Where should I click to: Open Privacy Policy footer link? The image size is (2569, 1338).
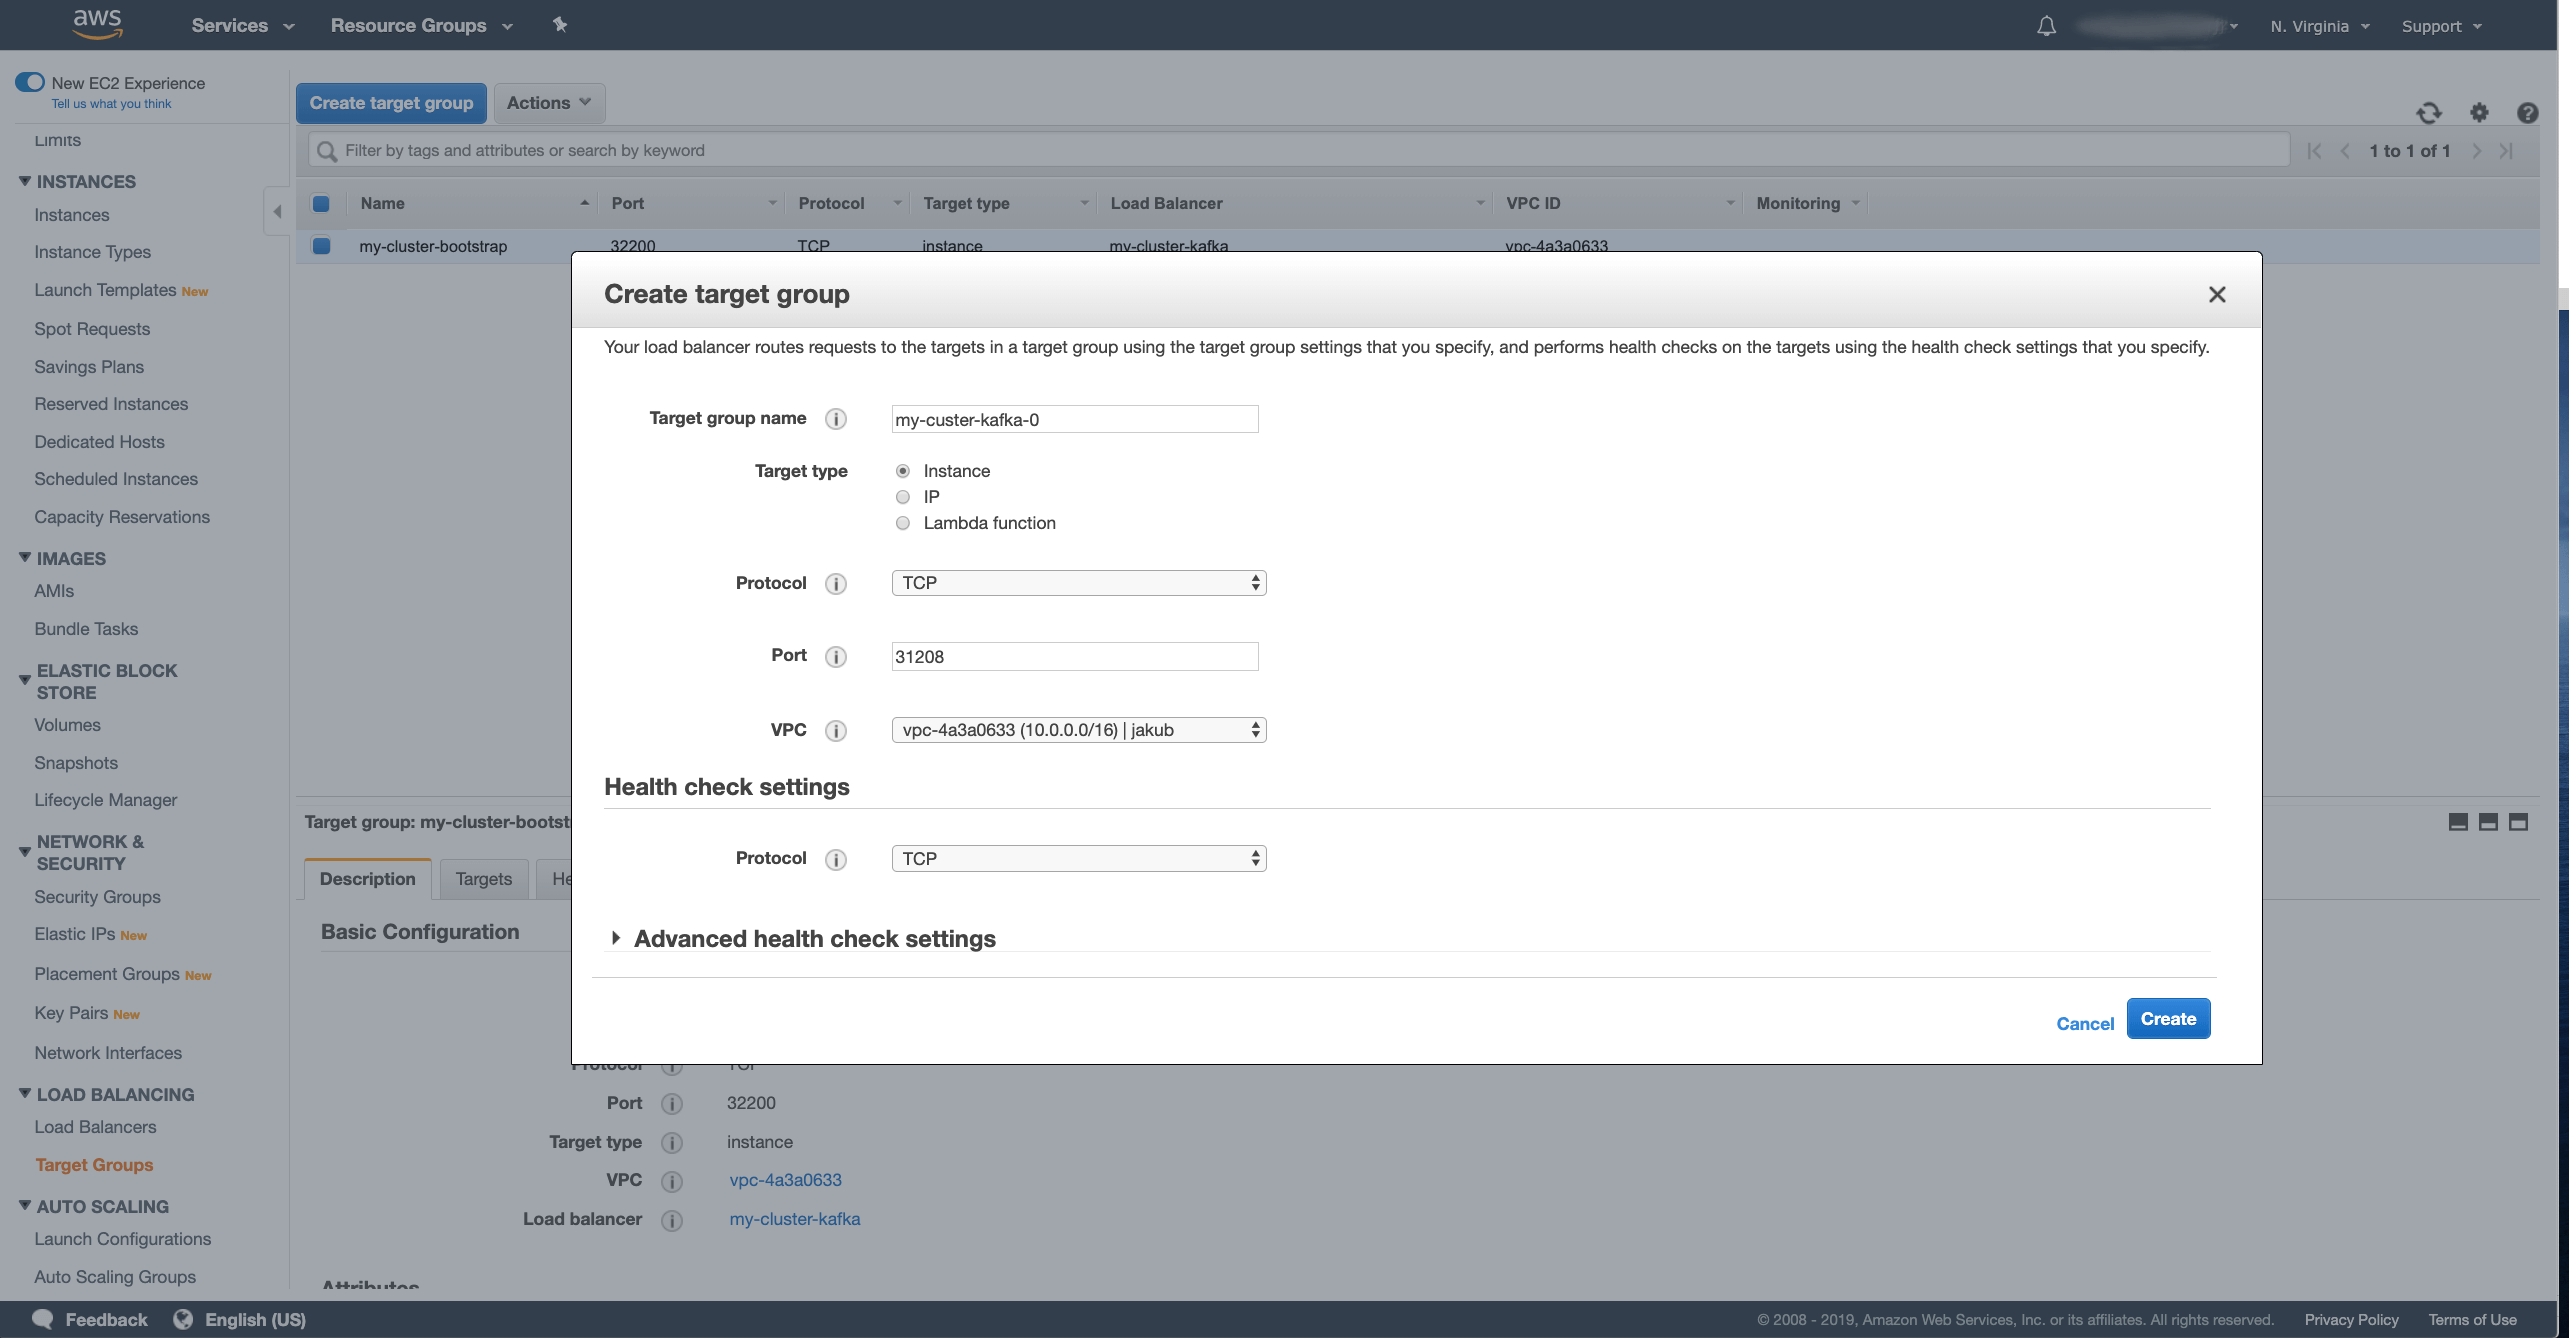click(x=2351, y=1320)
